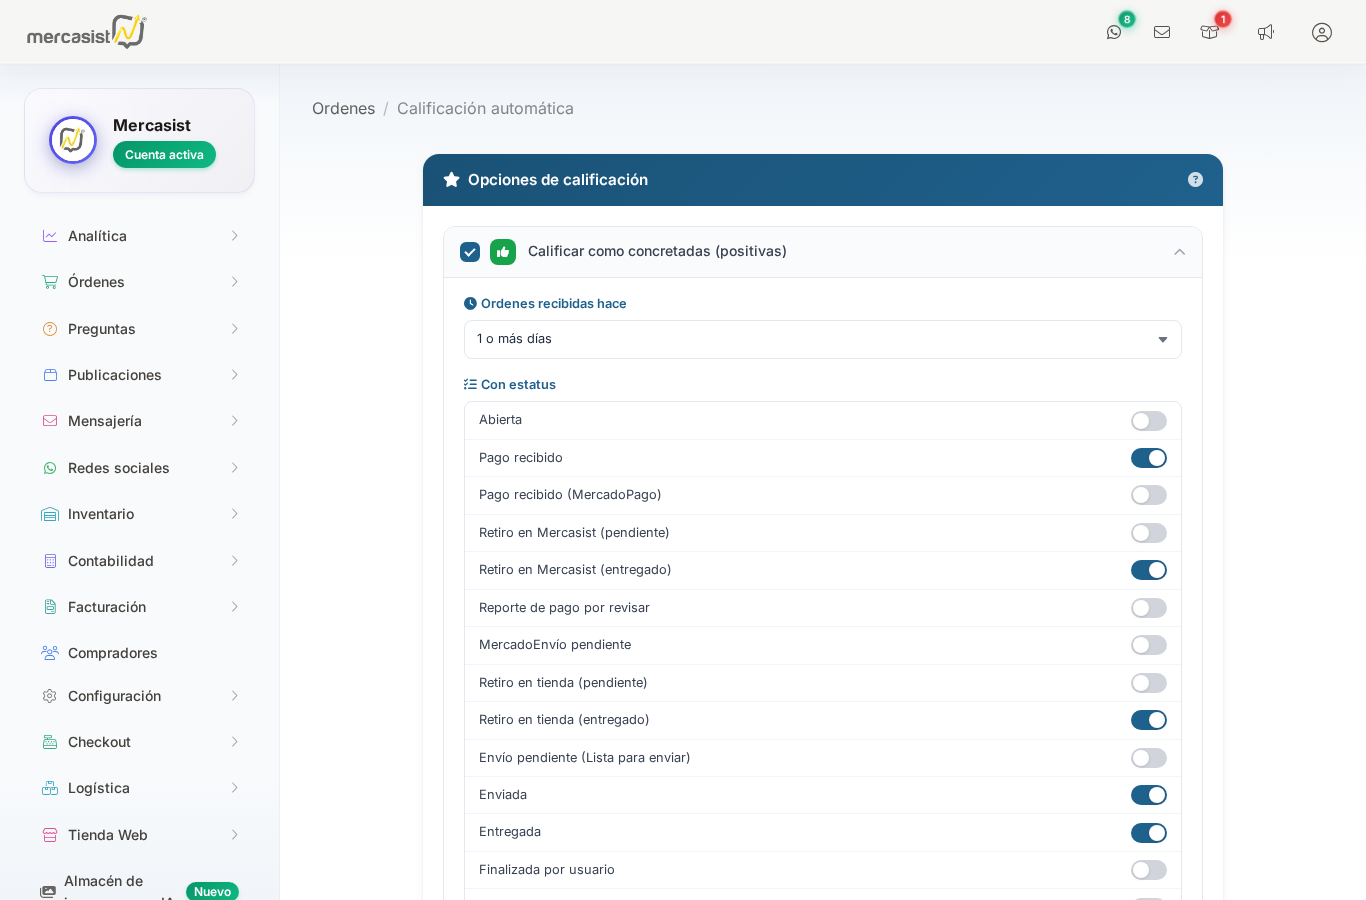Collapse the Calificar como concretadas section
The width and height of the screenshot is (1366, 900).
click(x=1180, y=252)
